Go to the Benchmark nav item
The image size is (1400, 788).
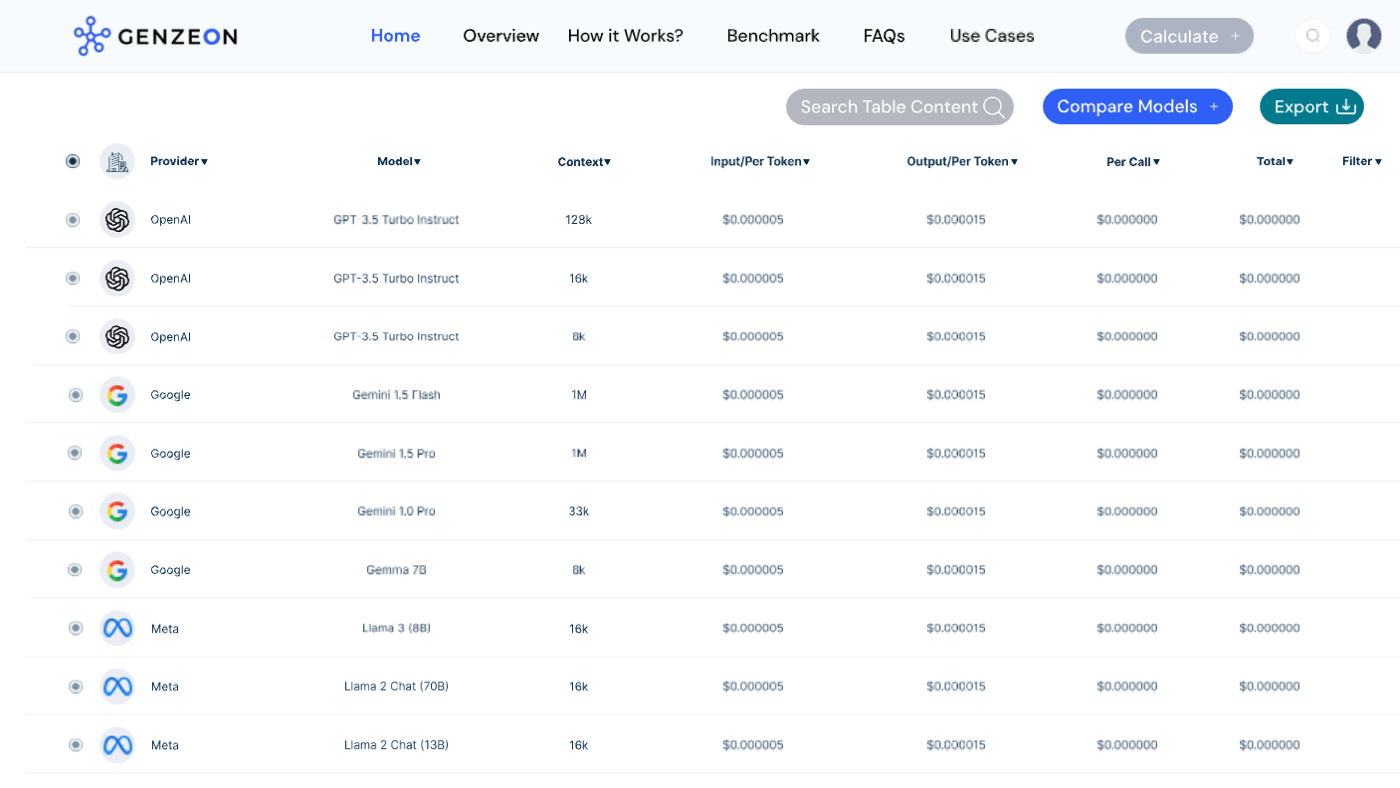(x=772, y=36)
